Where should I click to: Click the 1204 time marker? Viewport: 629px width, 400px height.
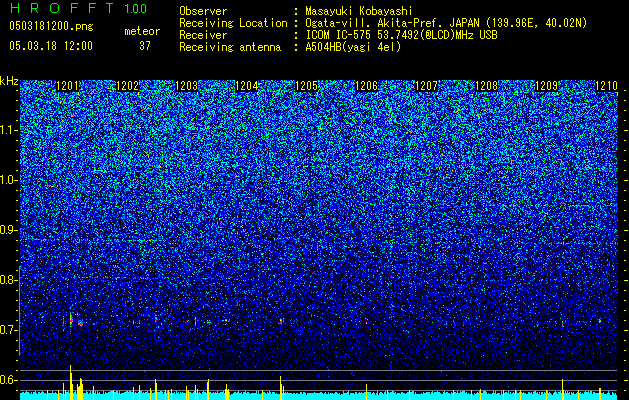[x=246, y=86]
